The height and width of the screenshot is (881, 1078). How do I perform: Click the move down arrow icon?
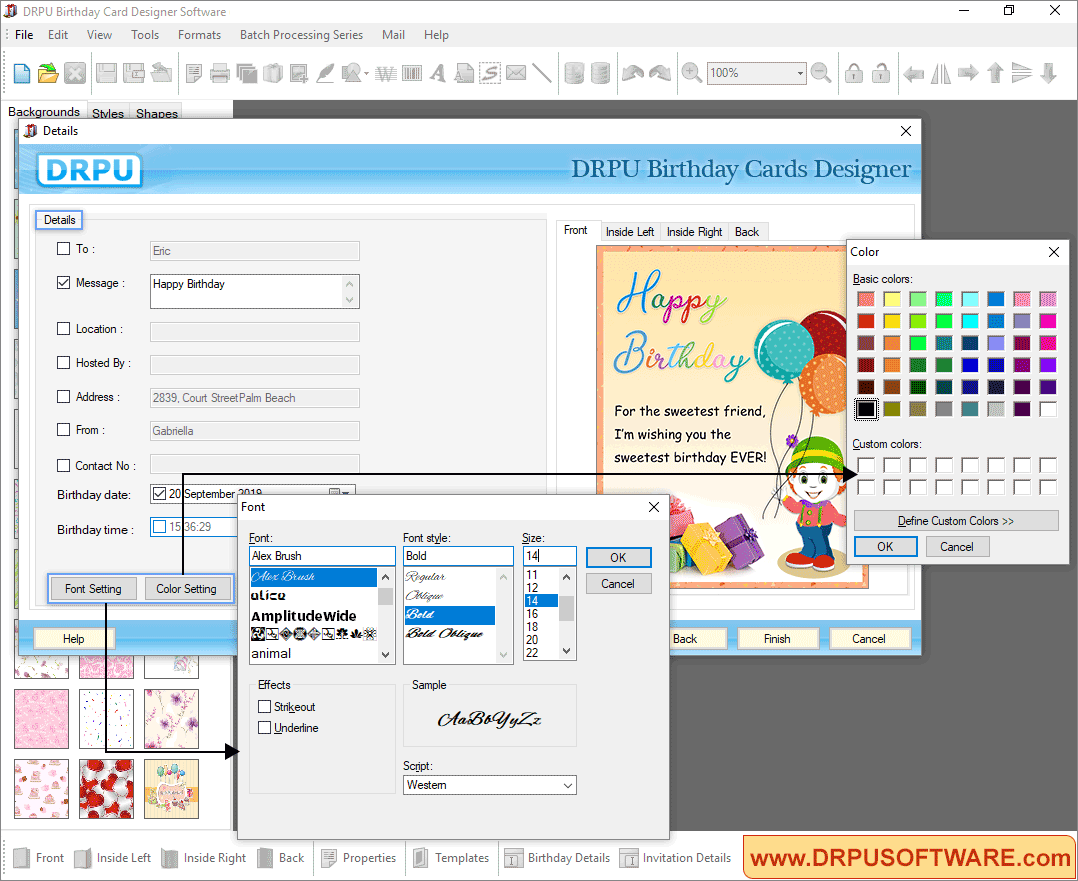1048,73
